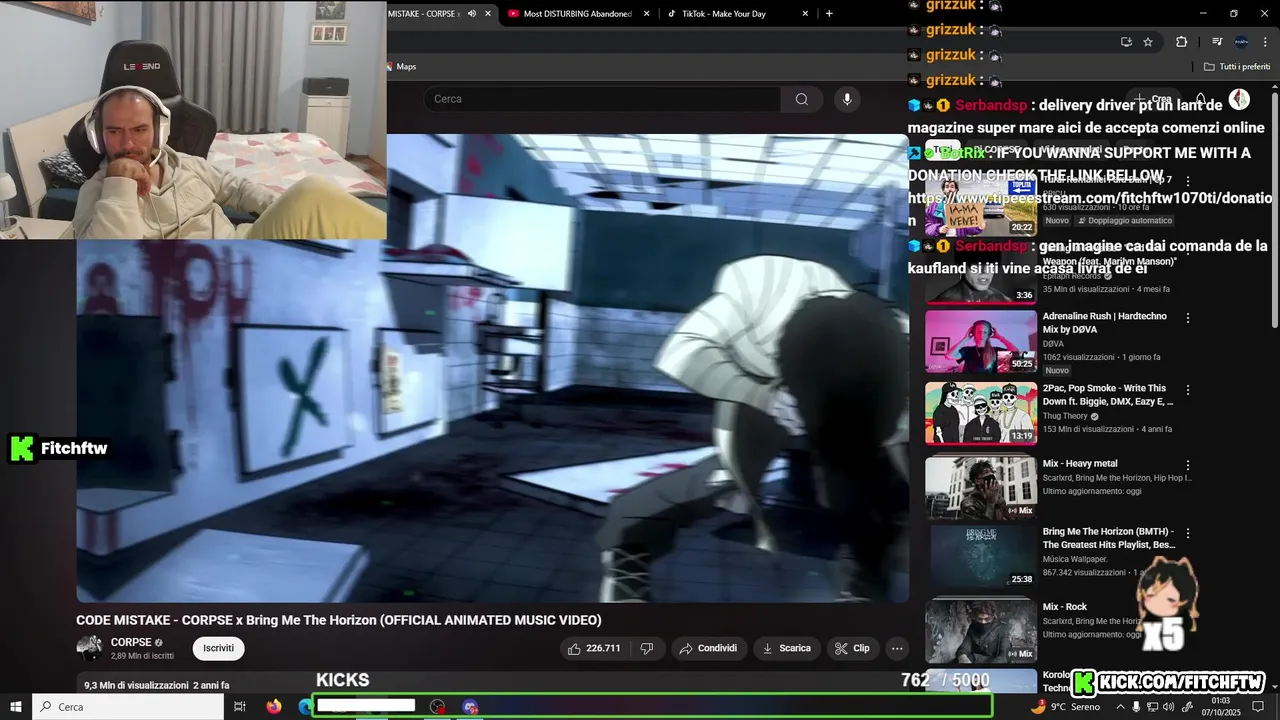Open 2Pac, Pop Smoke - Write This Down video
Screen dimensions: 1280x720
tap(1106, 395)
